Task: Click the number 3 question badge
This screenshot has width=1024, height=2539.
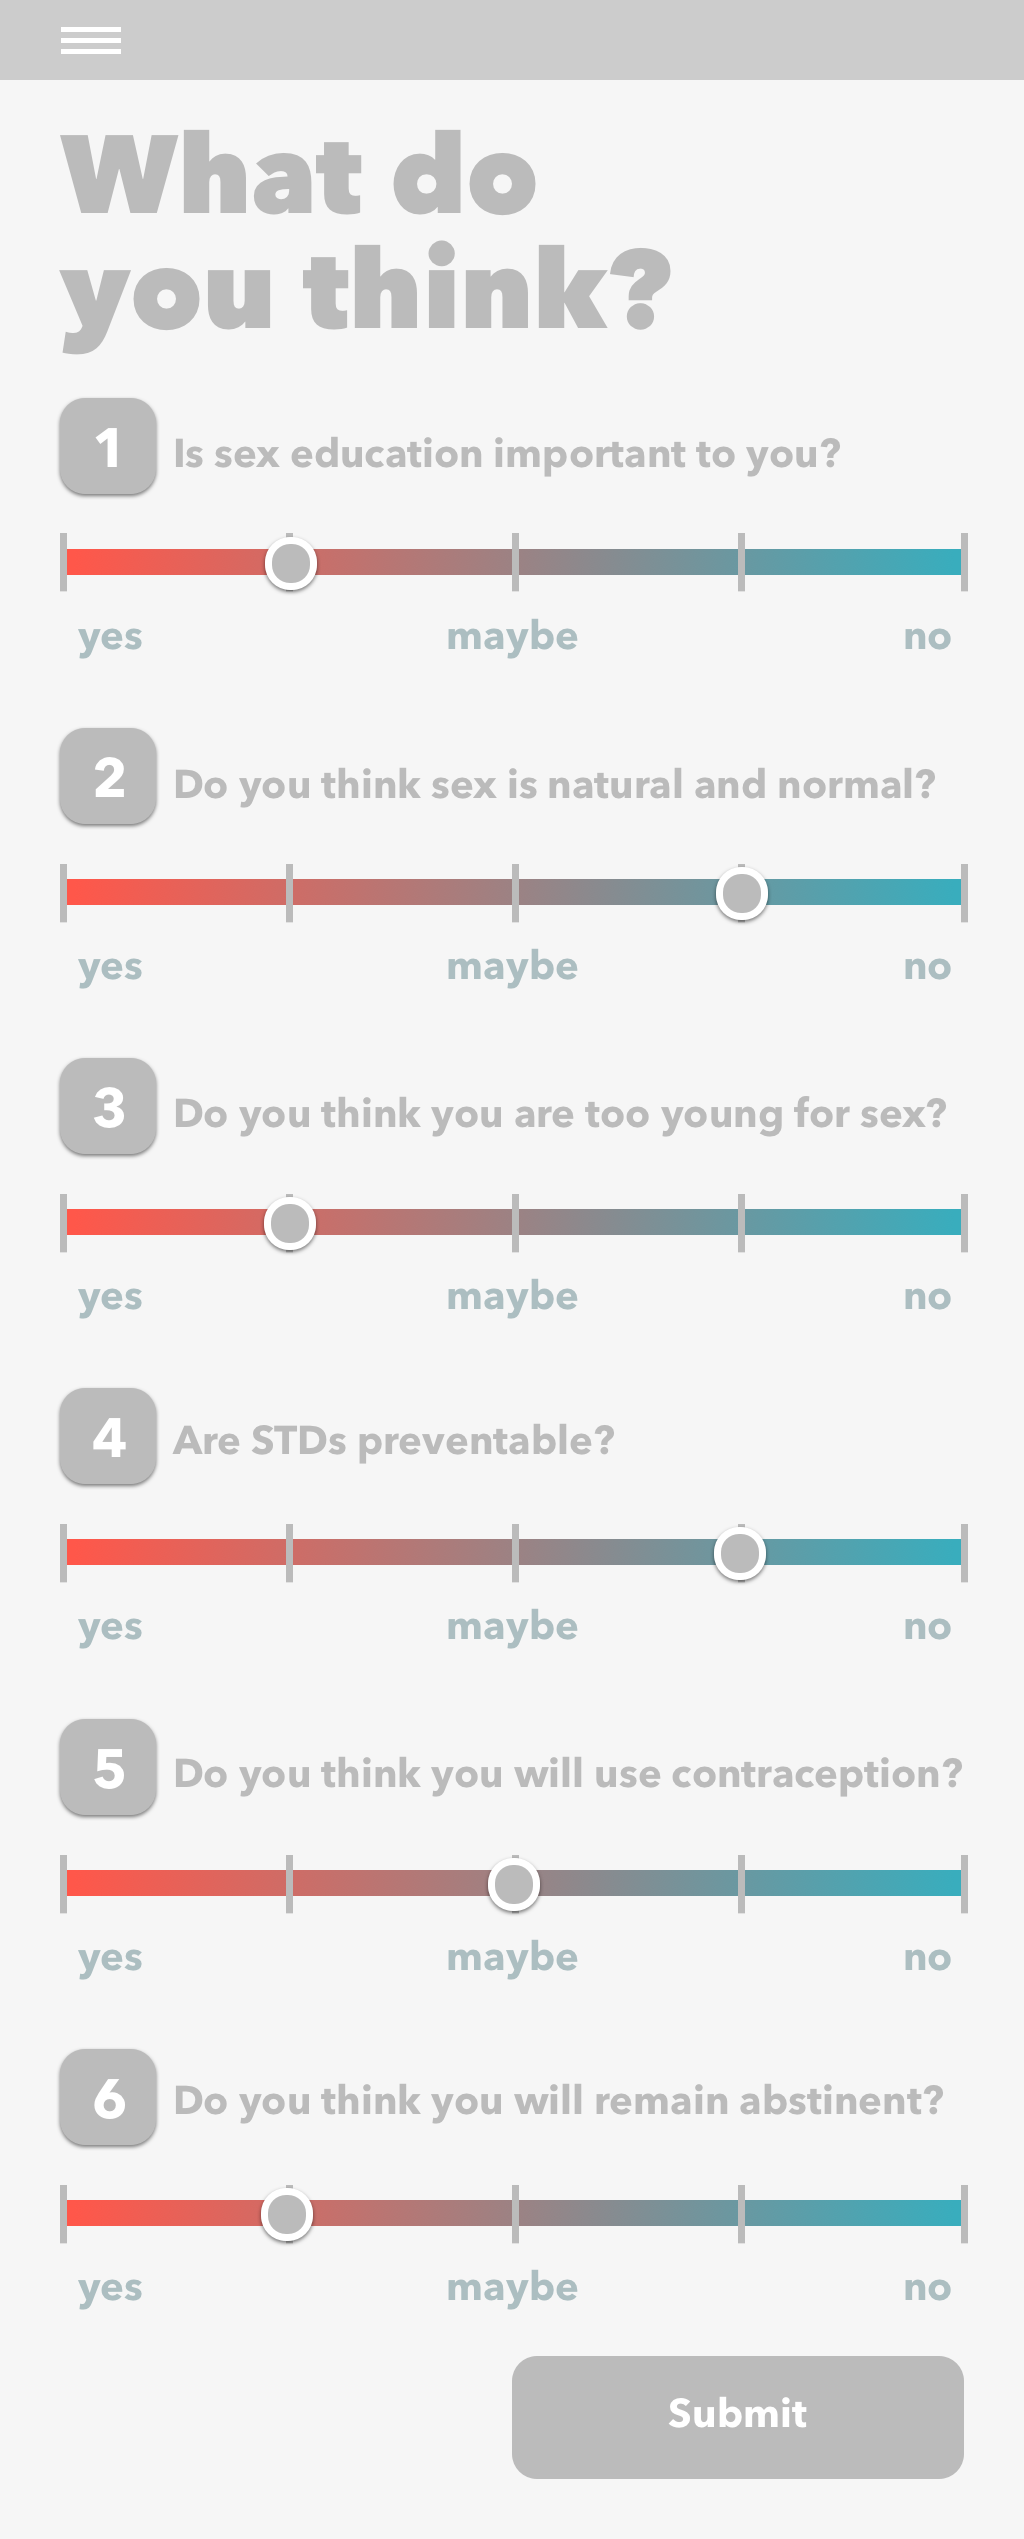Action: click(x=108, y=1107)
